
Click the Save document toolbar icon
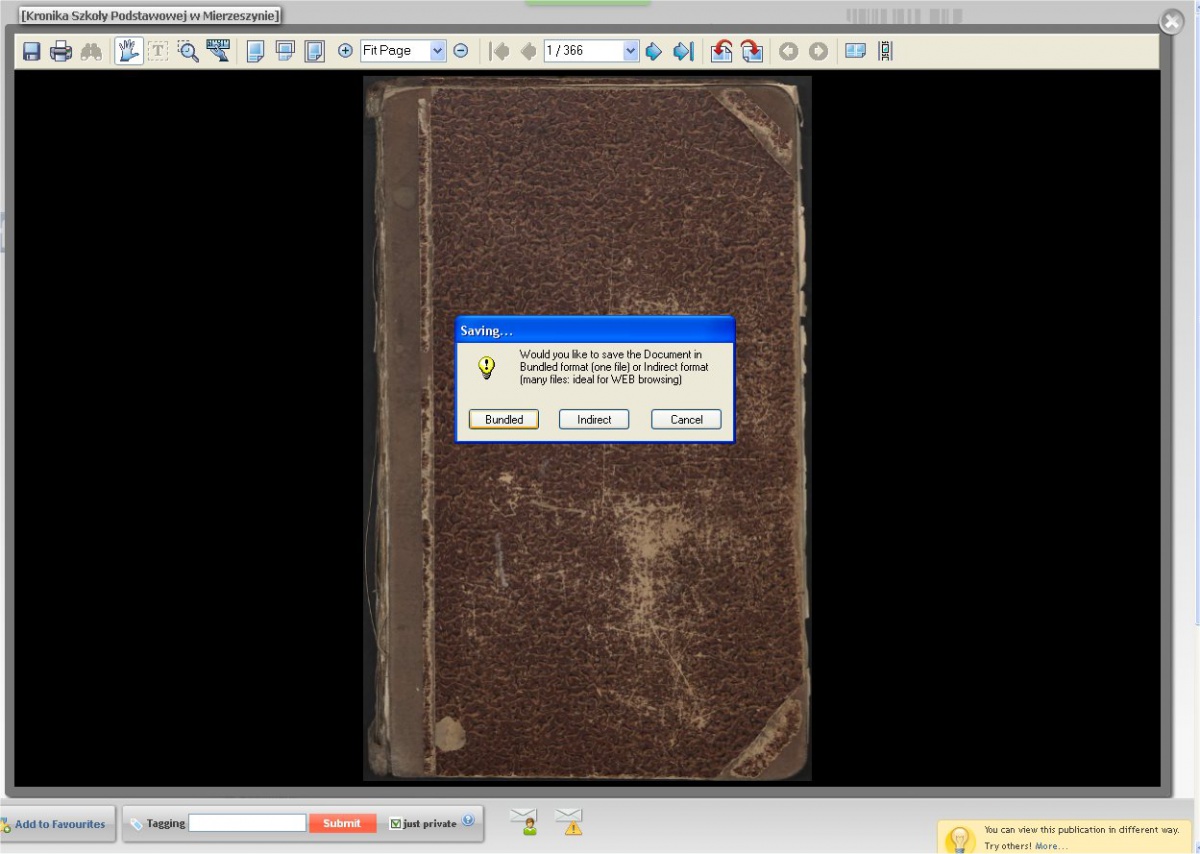[x=32, y=51]
